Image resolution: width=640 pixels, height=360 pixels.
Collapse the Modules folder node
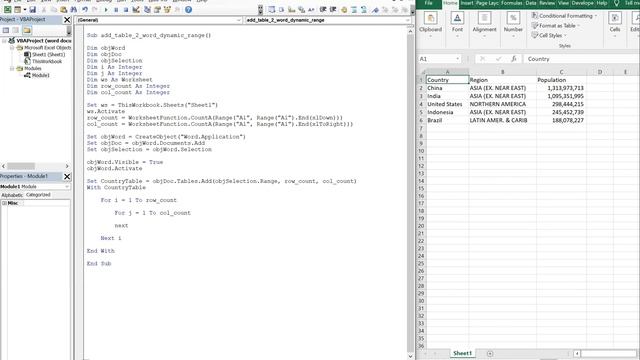tap(12, 69)
